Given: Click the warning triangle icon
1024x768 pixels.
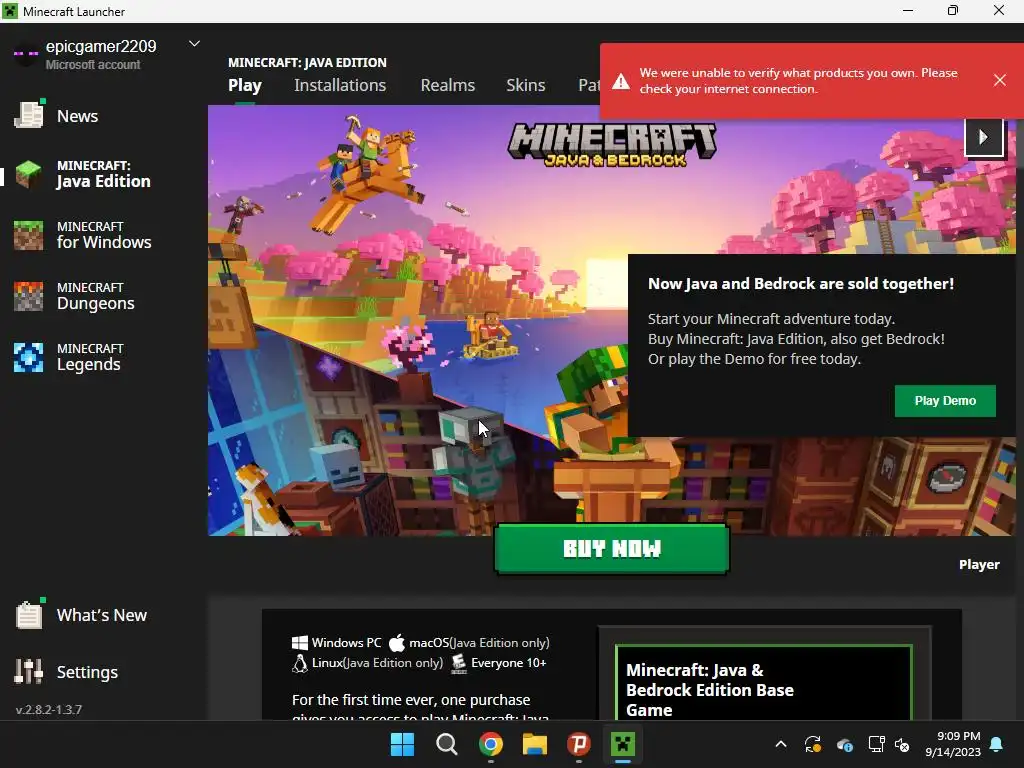Looking at the screenshot, I should 620,81.
